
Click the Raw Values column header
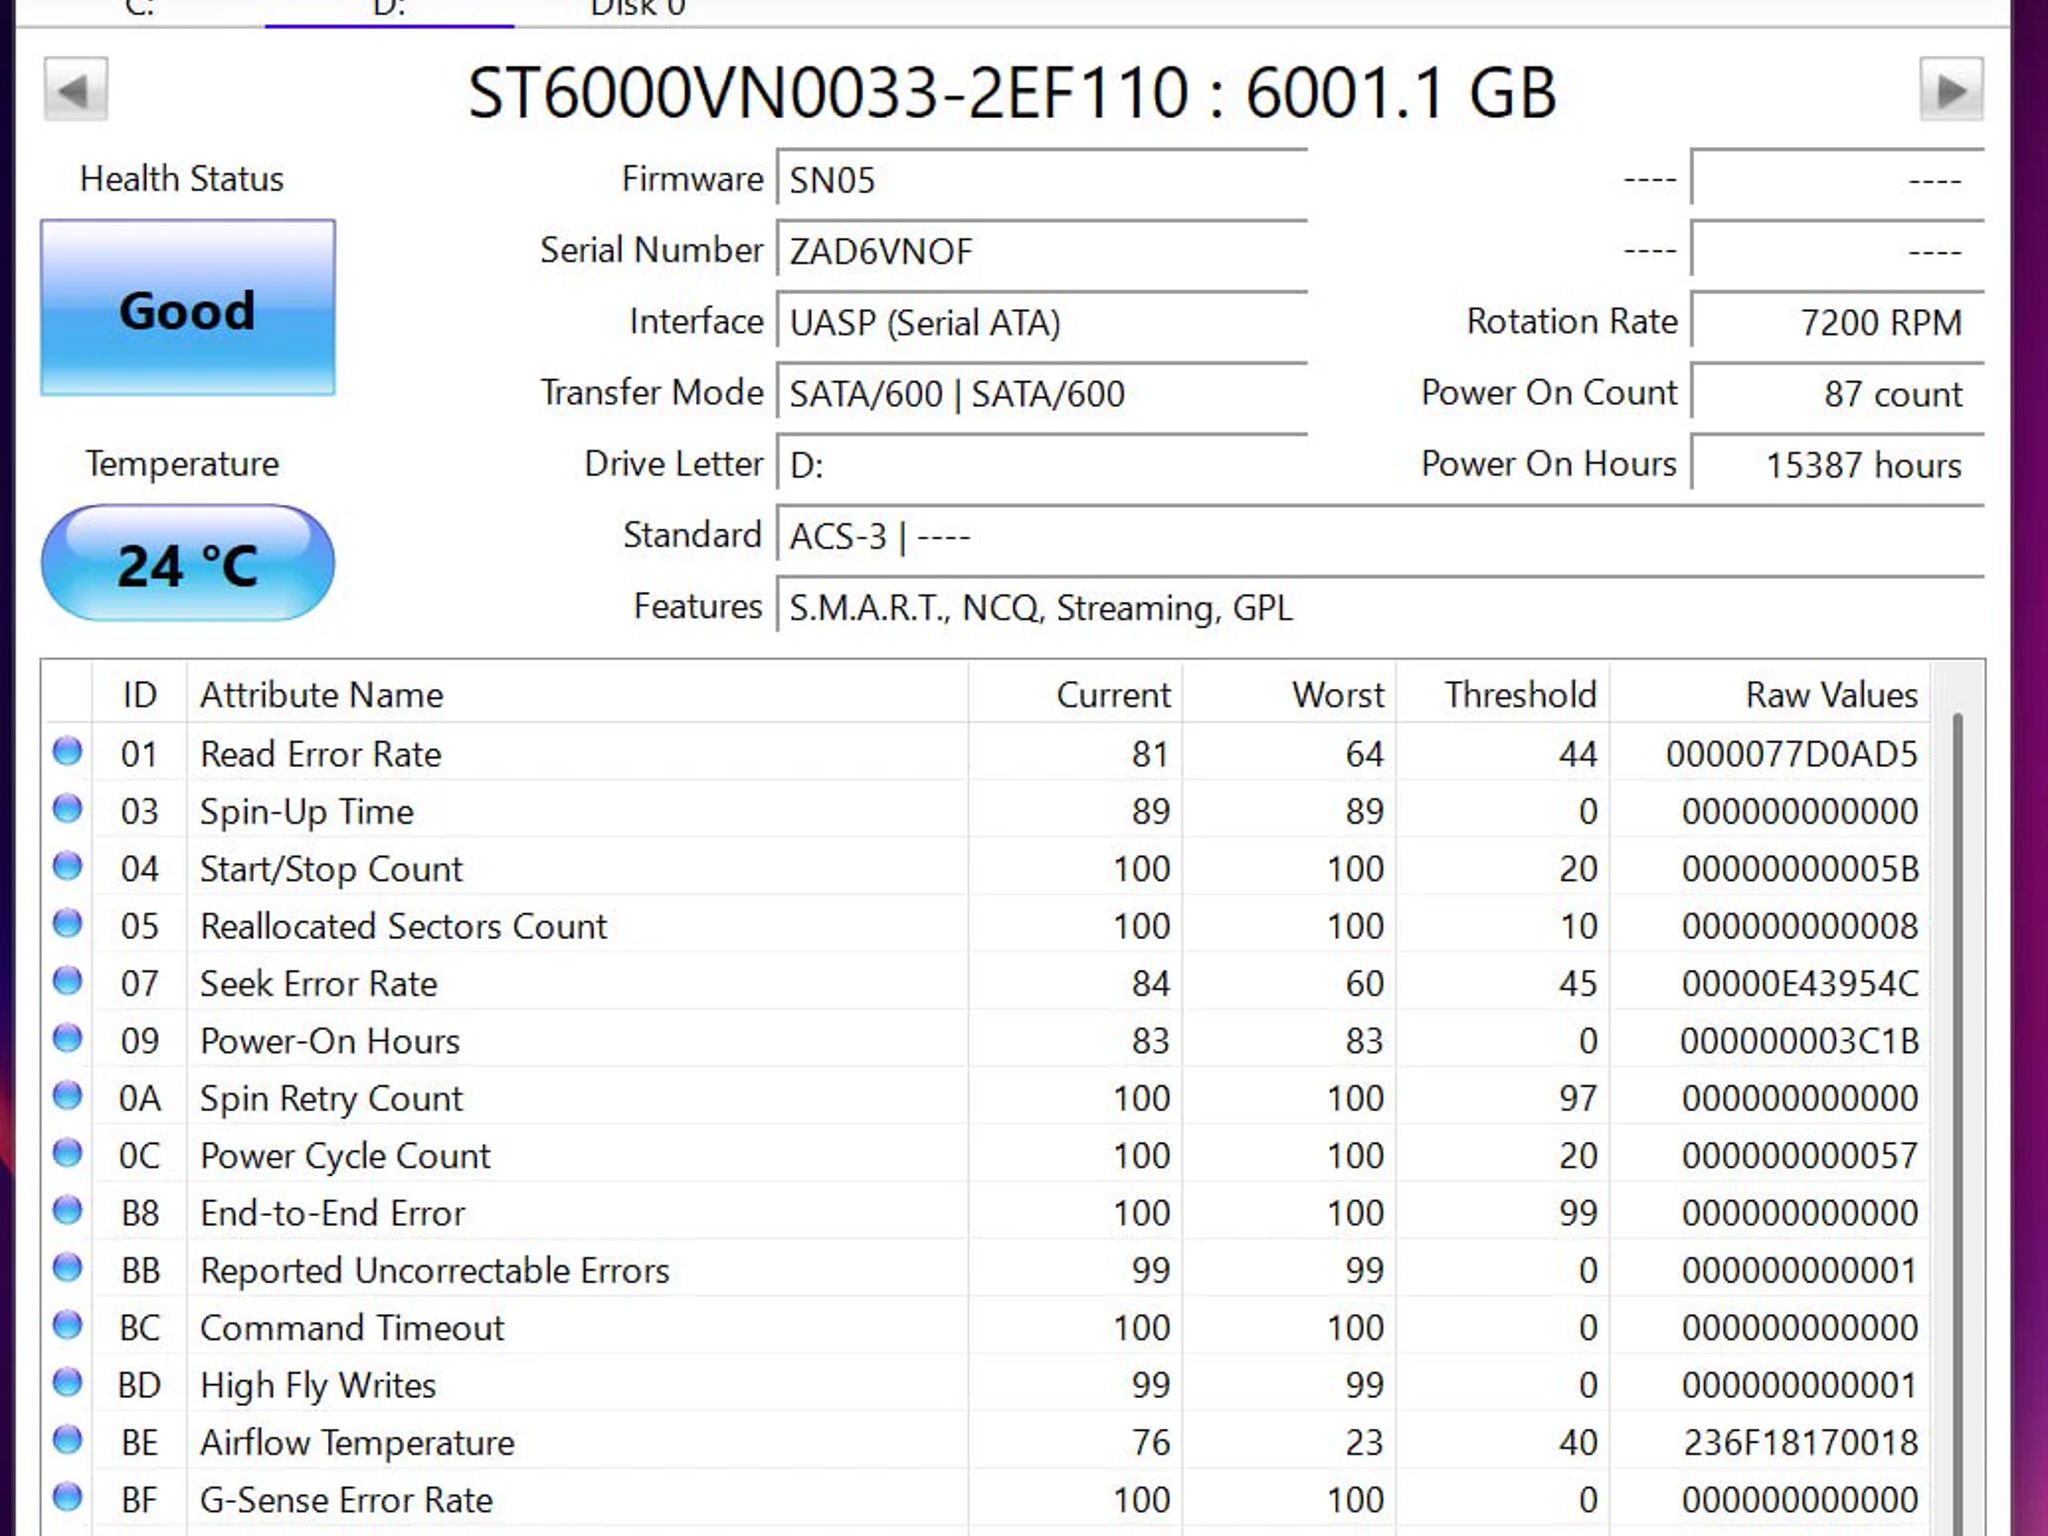(1770, 694)
